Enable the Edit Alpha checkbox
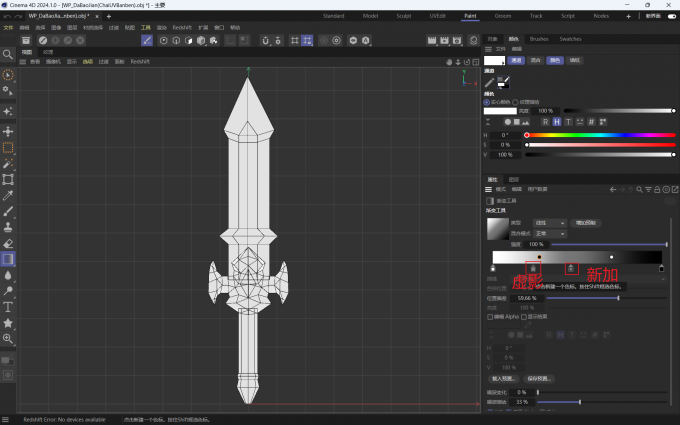The image size is (680, 425). tap(490, 317)
